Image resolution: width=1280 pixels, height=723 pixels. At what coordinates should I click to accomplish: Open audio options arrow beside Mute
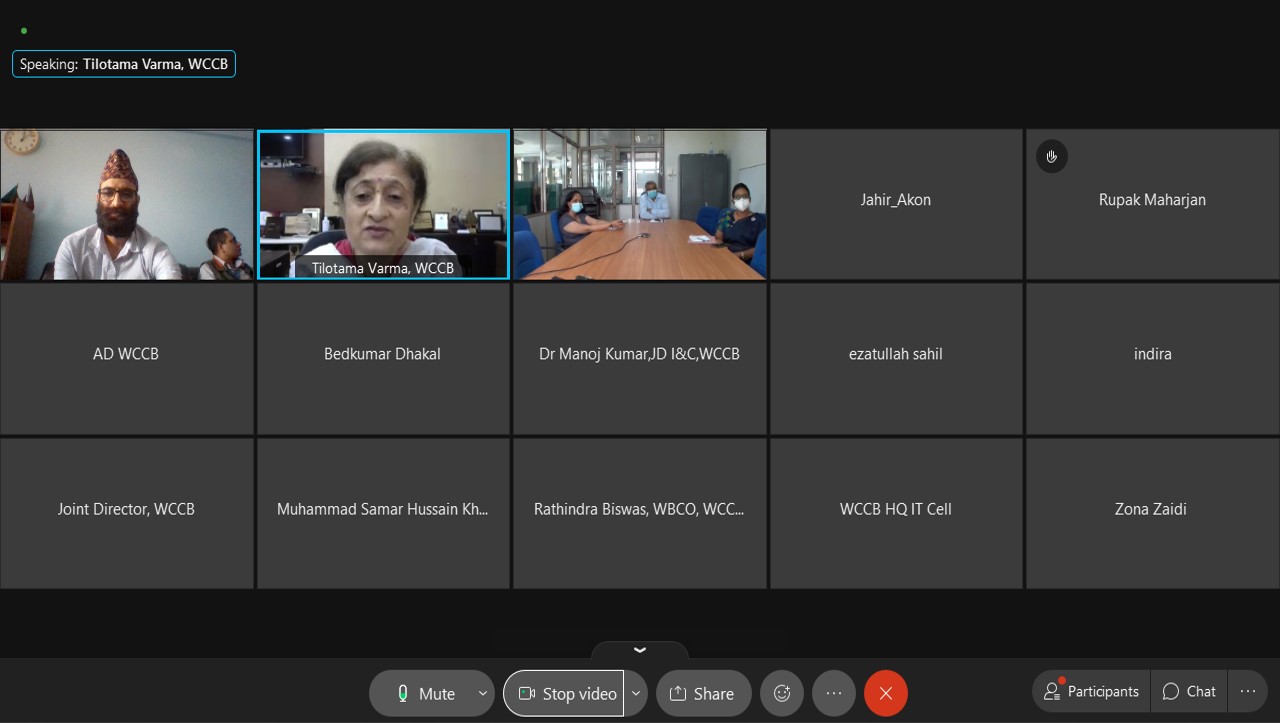pos(482,693)
